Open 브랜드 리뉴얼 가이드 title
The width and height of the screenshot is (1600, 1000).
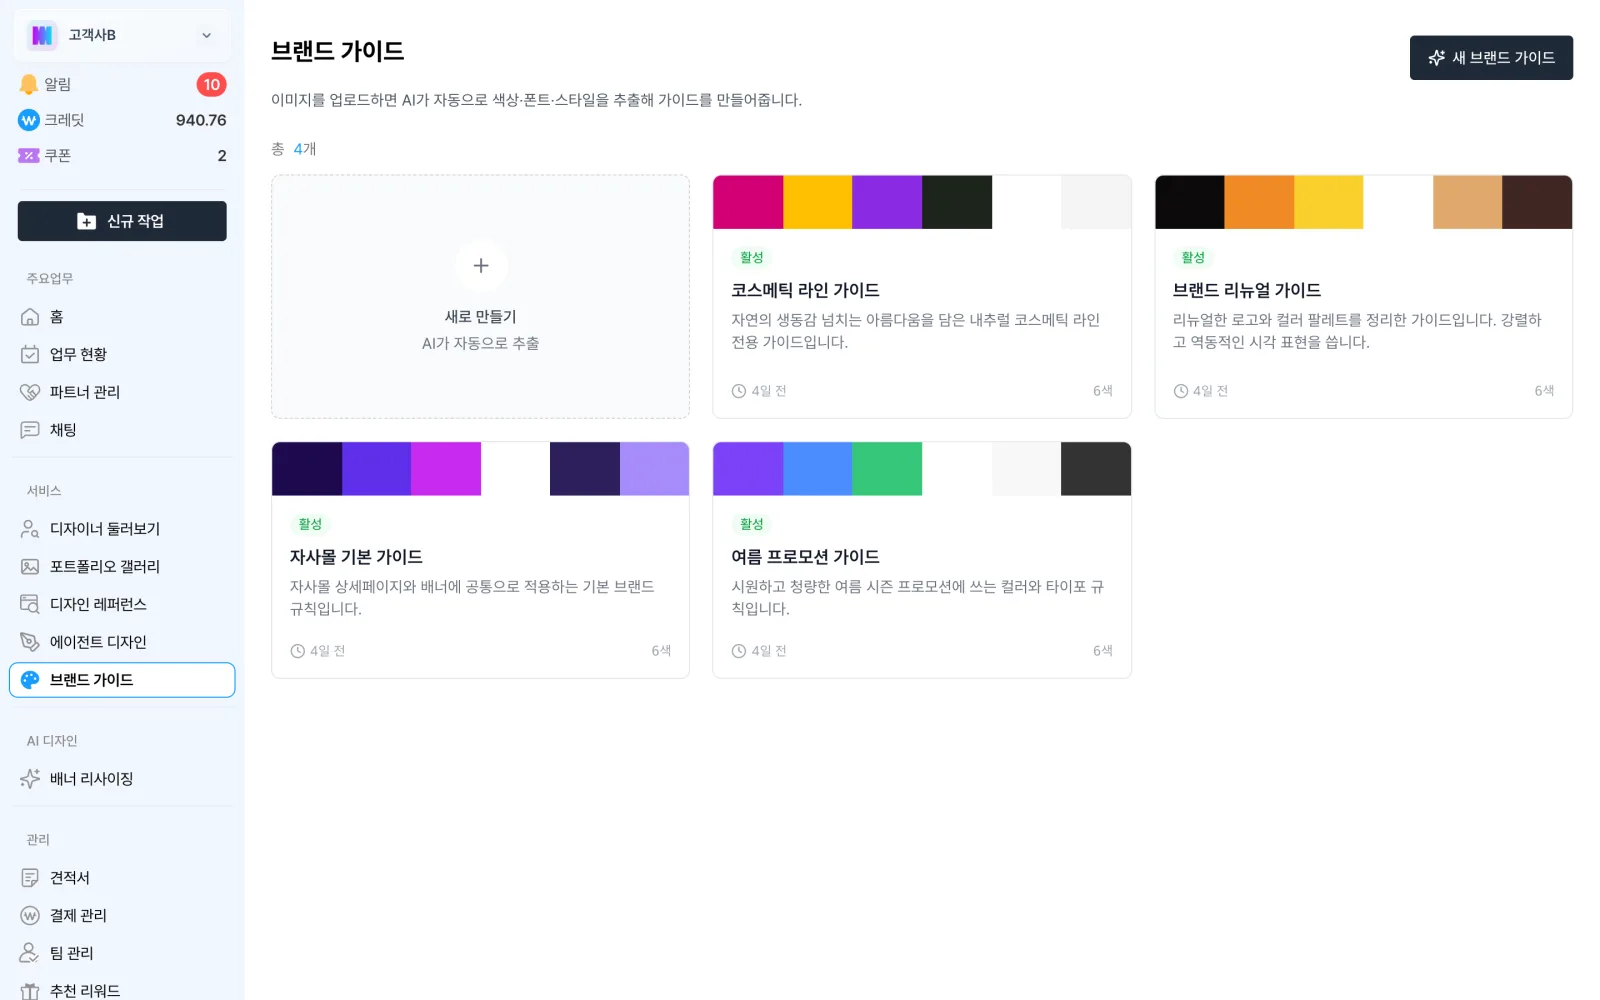1247,290
